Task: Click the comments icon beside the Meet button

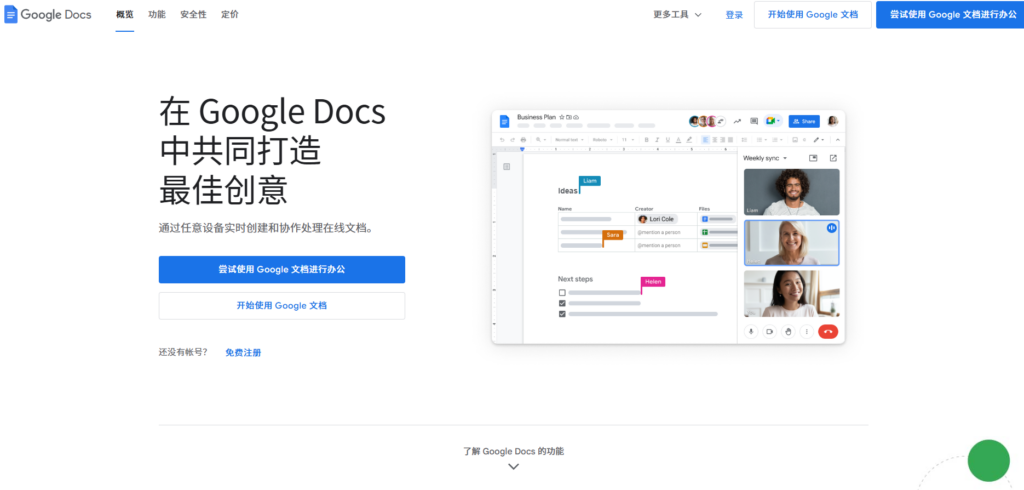Action: (754, 121)
